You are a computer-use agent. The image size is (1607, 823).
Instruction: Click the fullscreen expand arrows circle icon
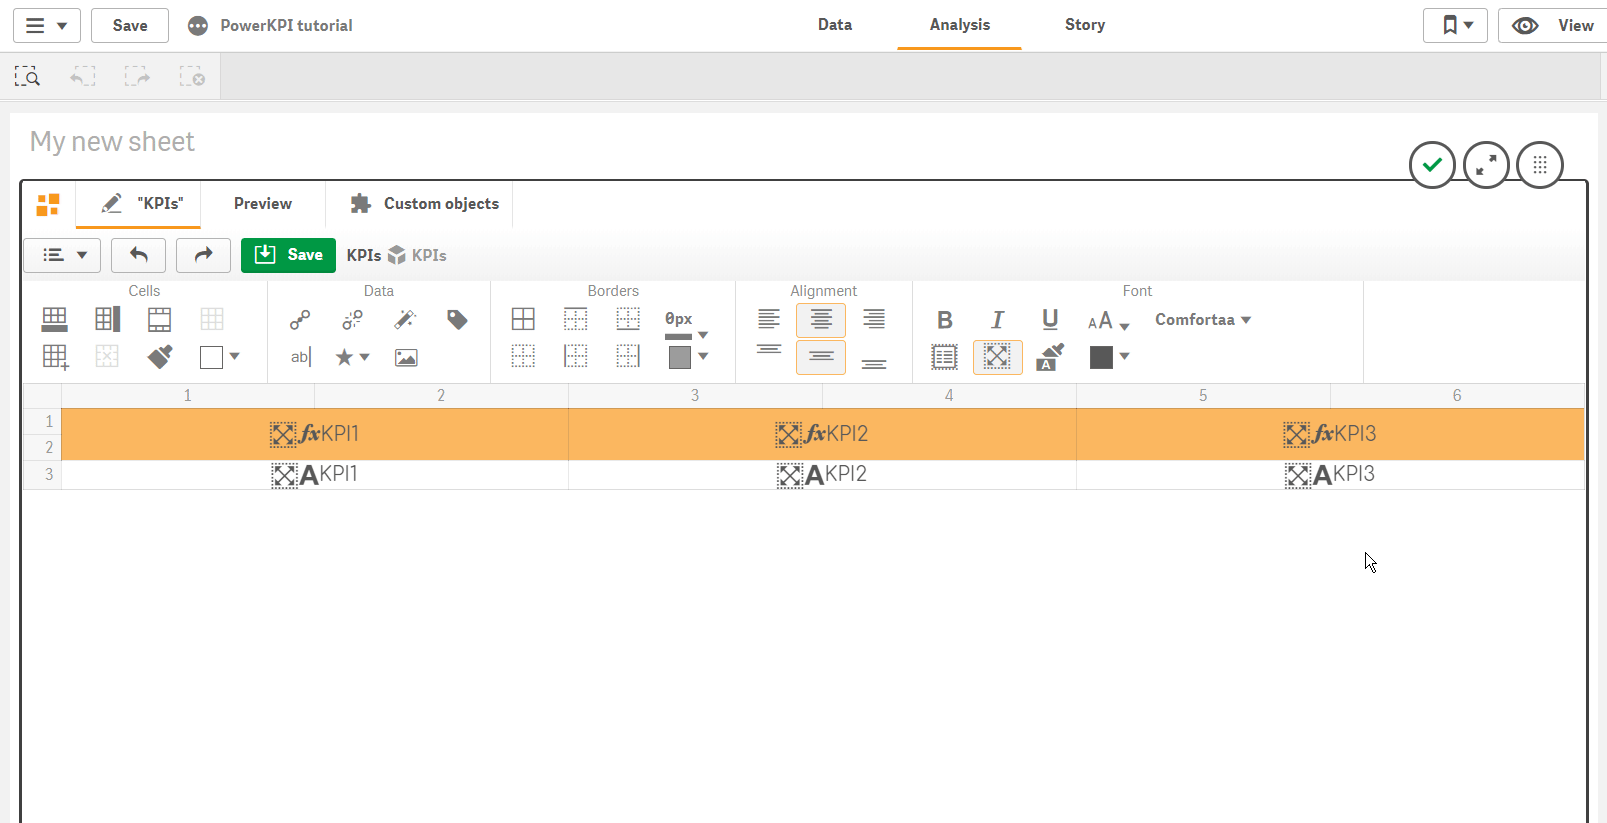pyautogui.click(x=1486, y=165)
